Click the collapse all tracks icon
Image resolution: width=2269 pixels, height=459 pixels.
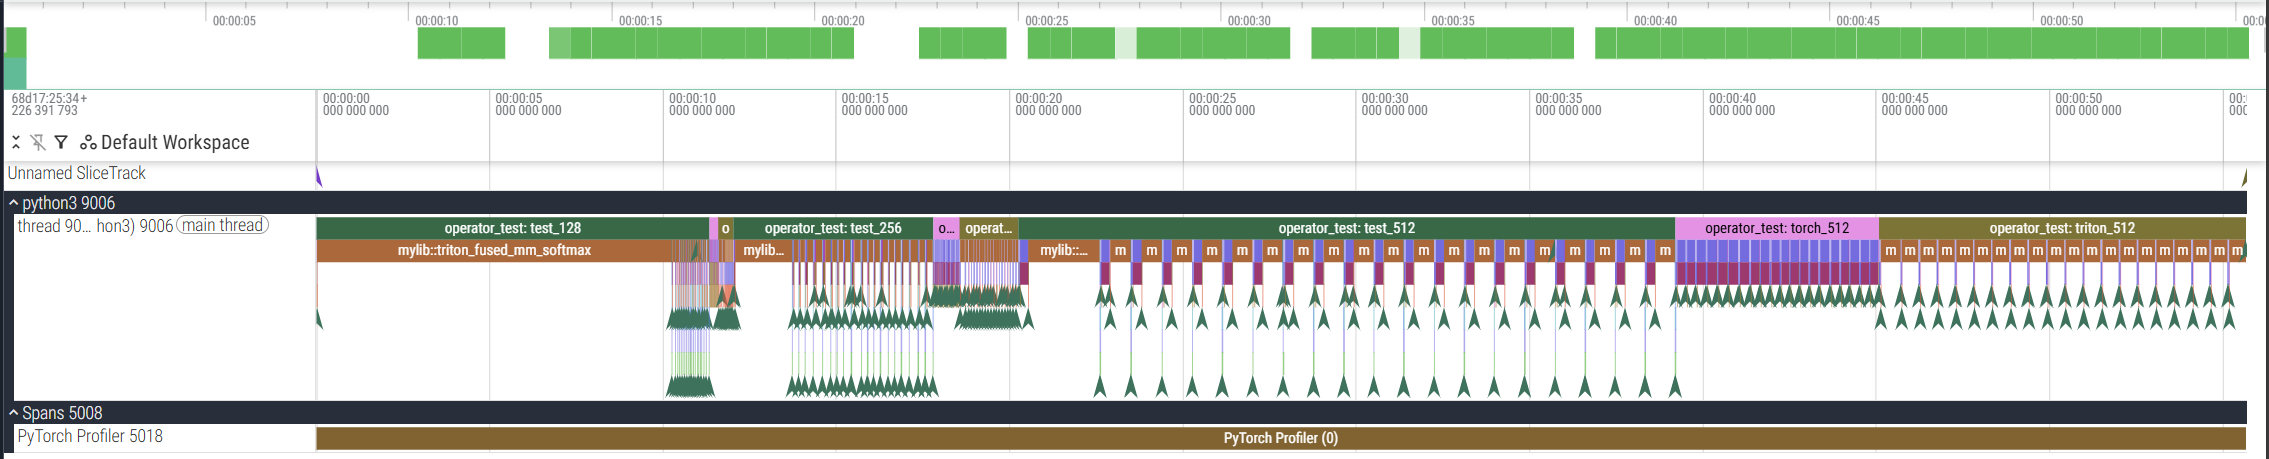pos(16,143)
